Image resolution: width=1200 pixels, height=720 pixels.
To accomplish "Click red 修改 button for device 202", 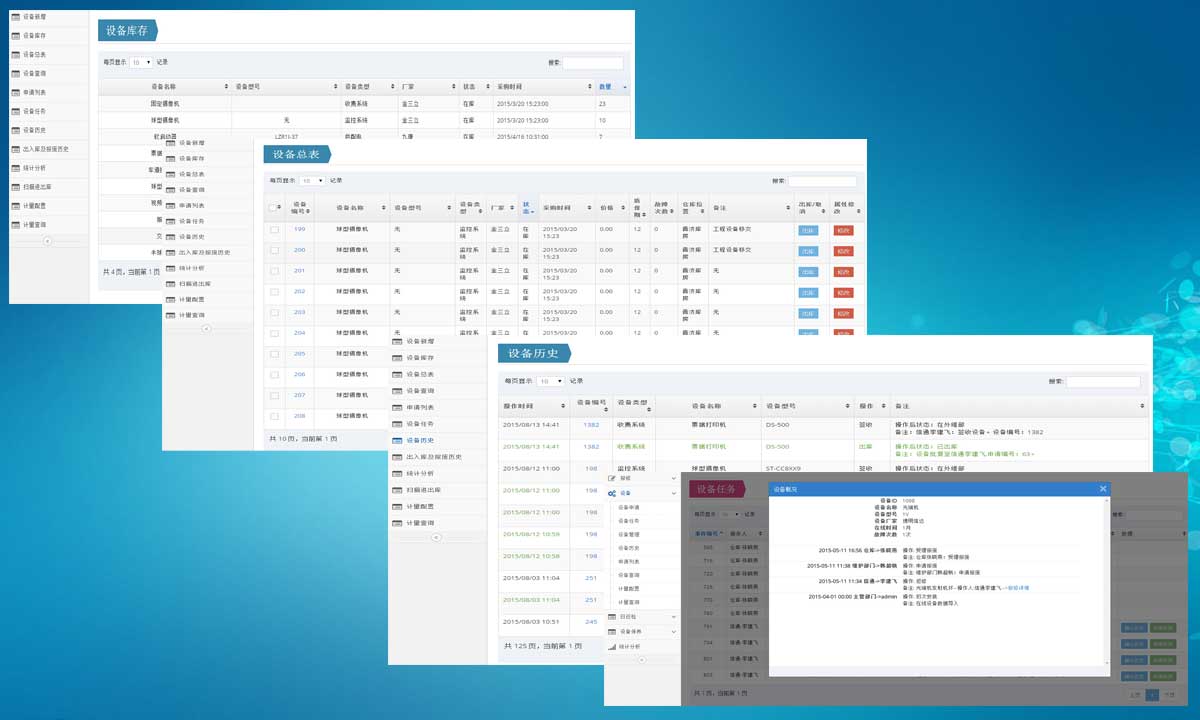I will (x=843, y=292).
